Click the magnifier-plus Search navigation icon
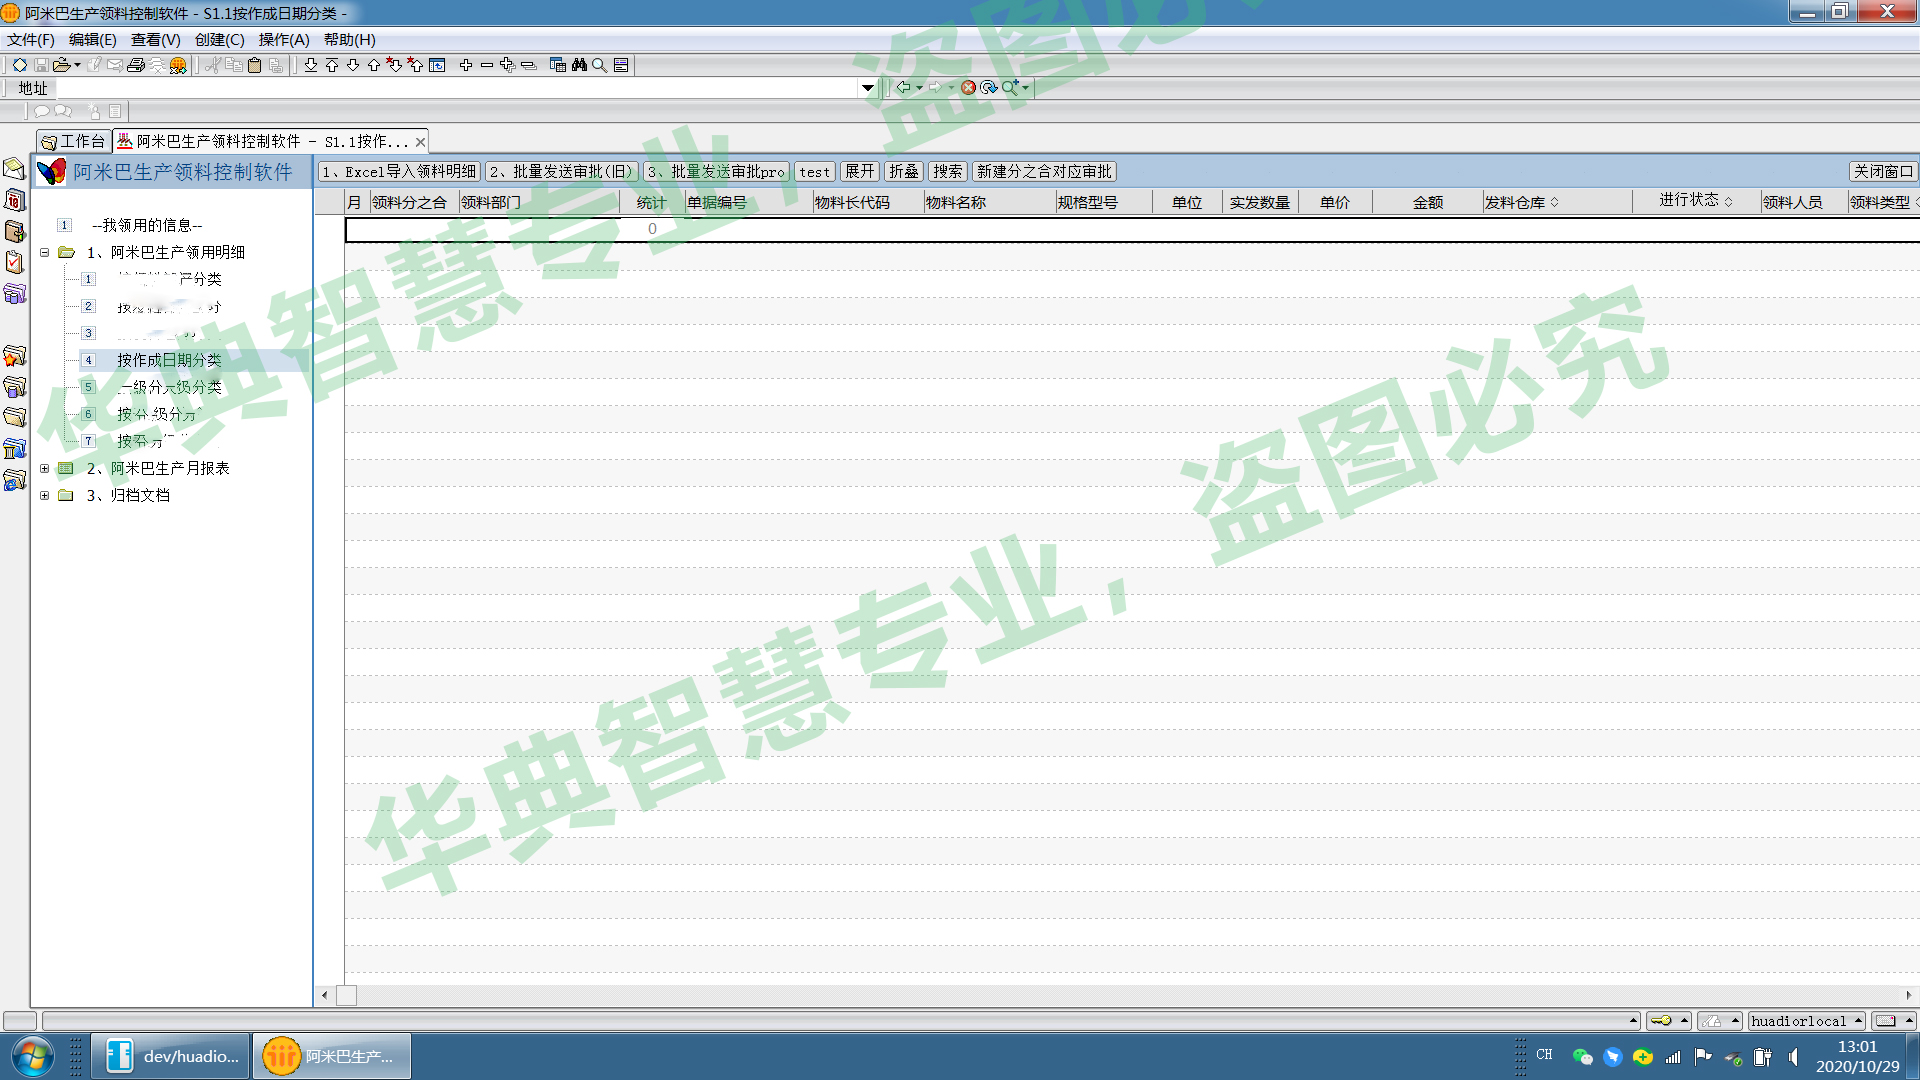The width and height of the screenshot is (1920, 1080). (1011, 87)
